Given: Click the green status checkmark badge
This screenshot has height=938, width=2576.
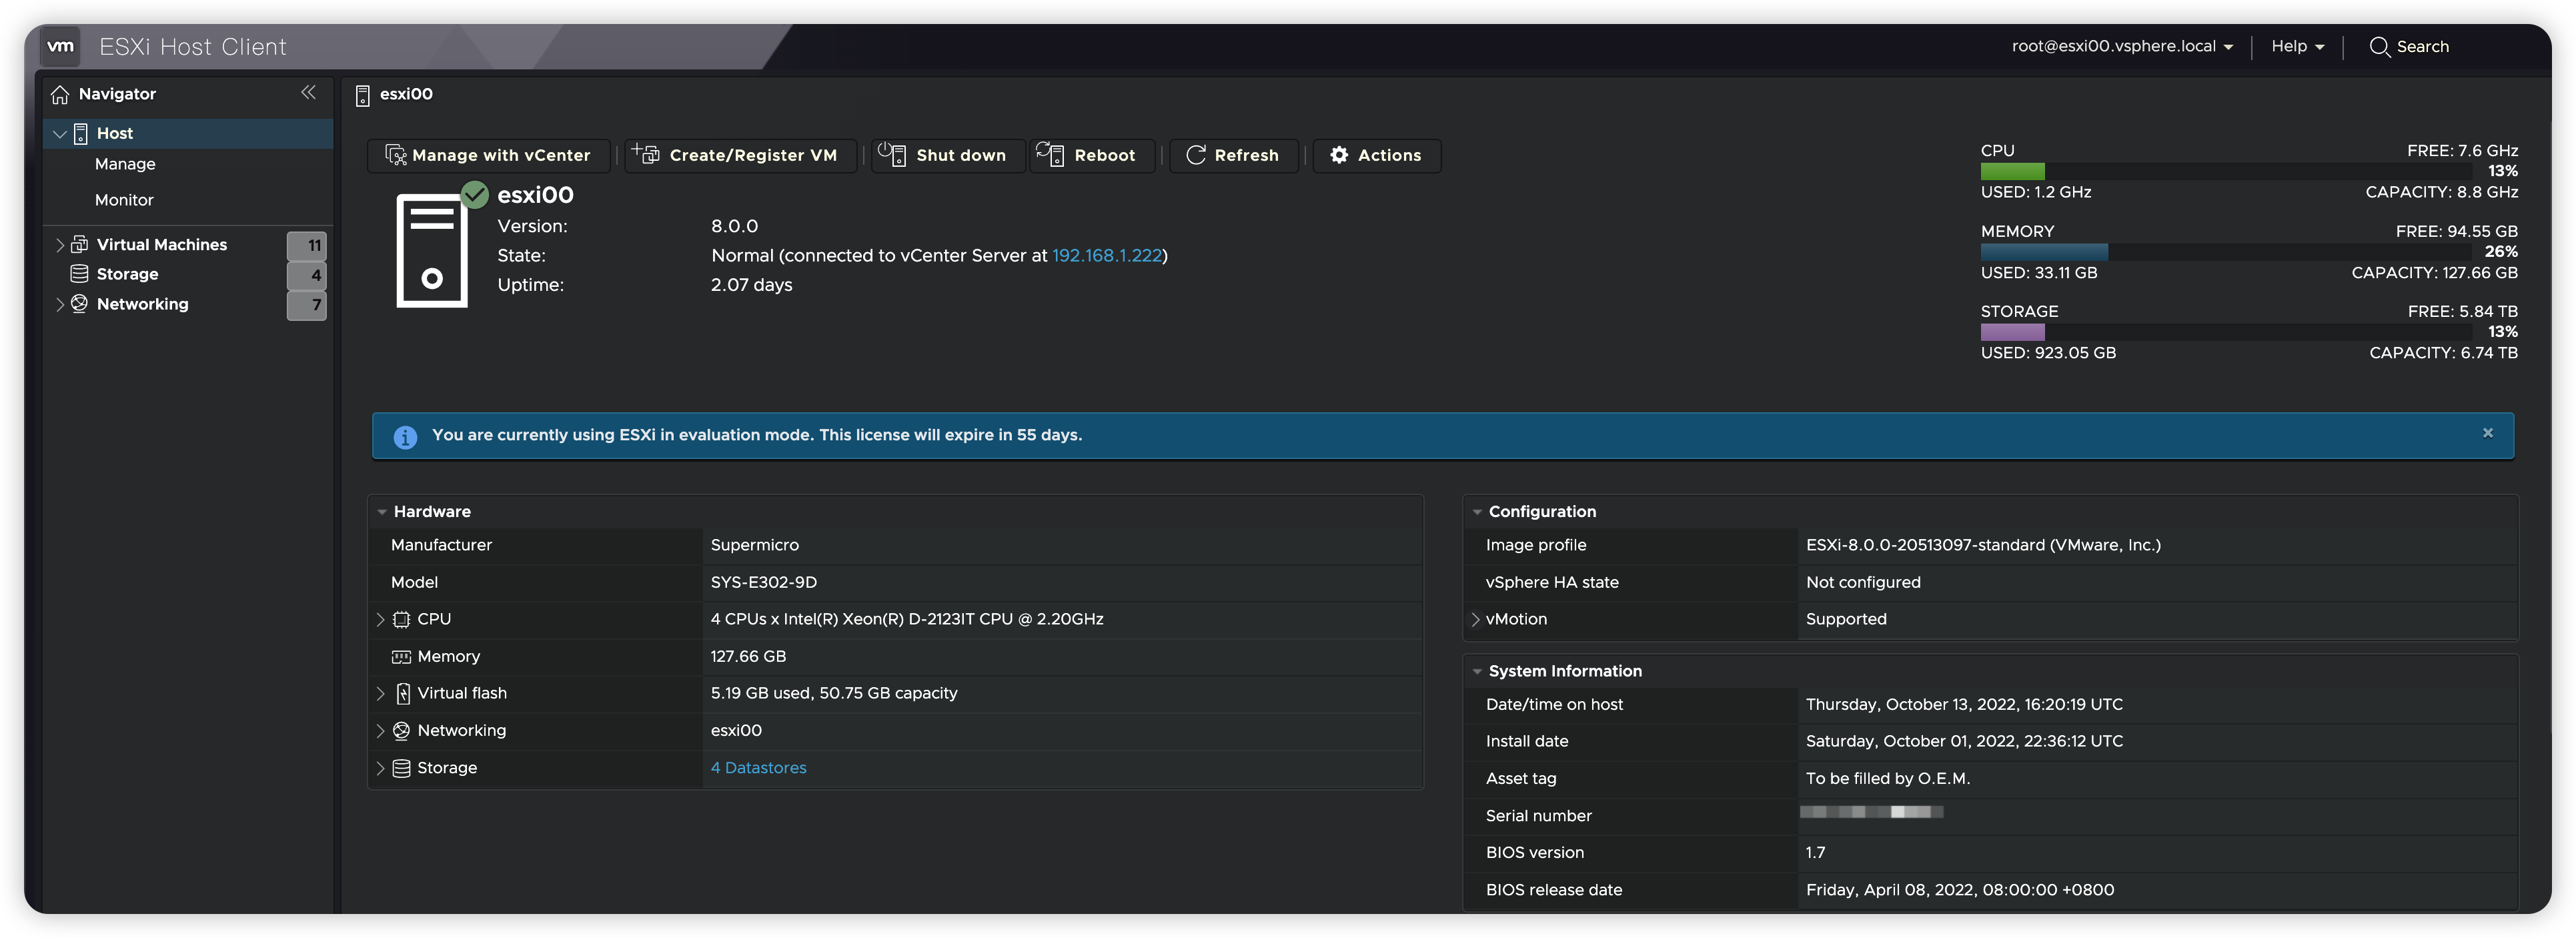Looking at the screenshot, I should click(x=475, y=194).
